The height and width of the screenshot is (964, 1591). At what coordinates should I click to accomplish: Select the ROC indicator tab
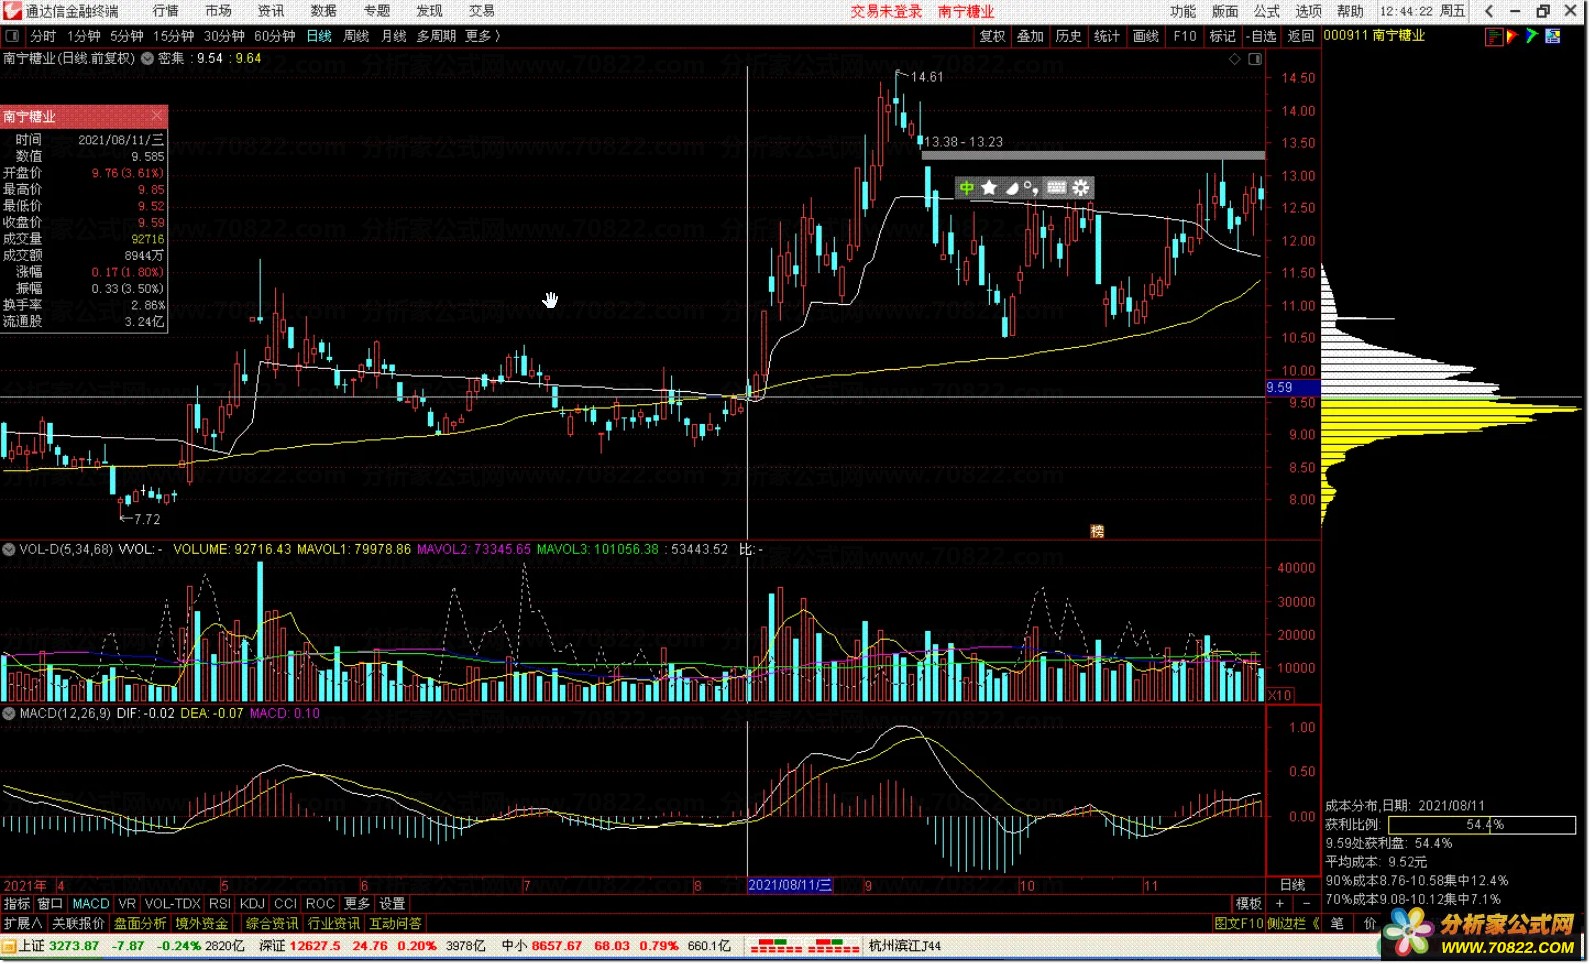click(x=320, y=904)
